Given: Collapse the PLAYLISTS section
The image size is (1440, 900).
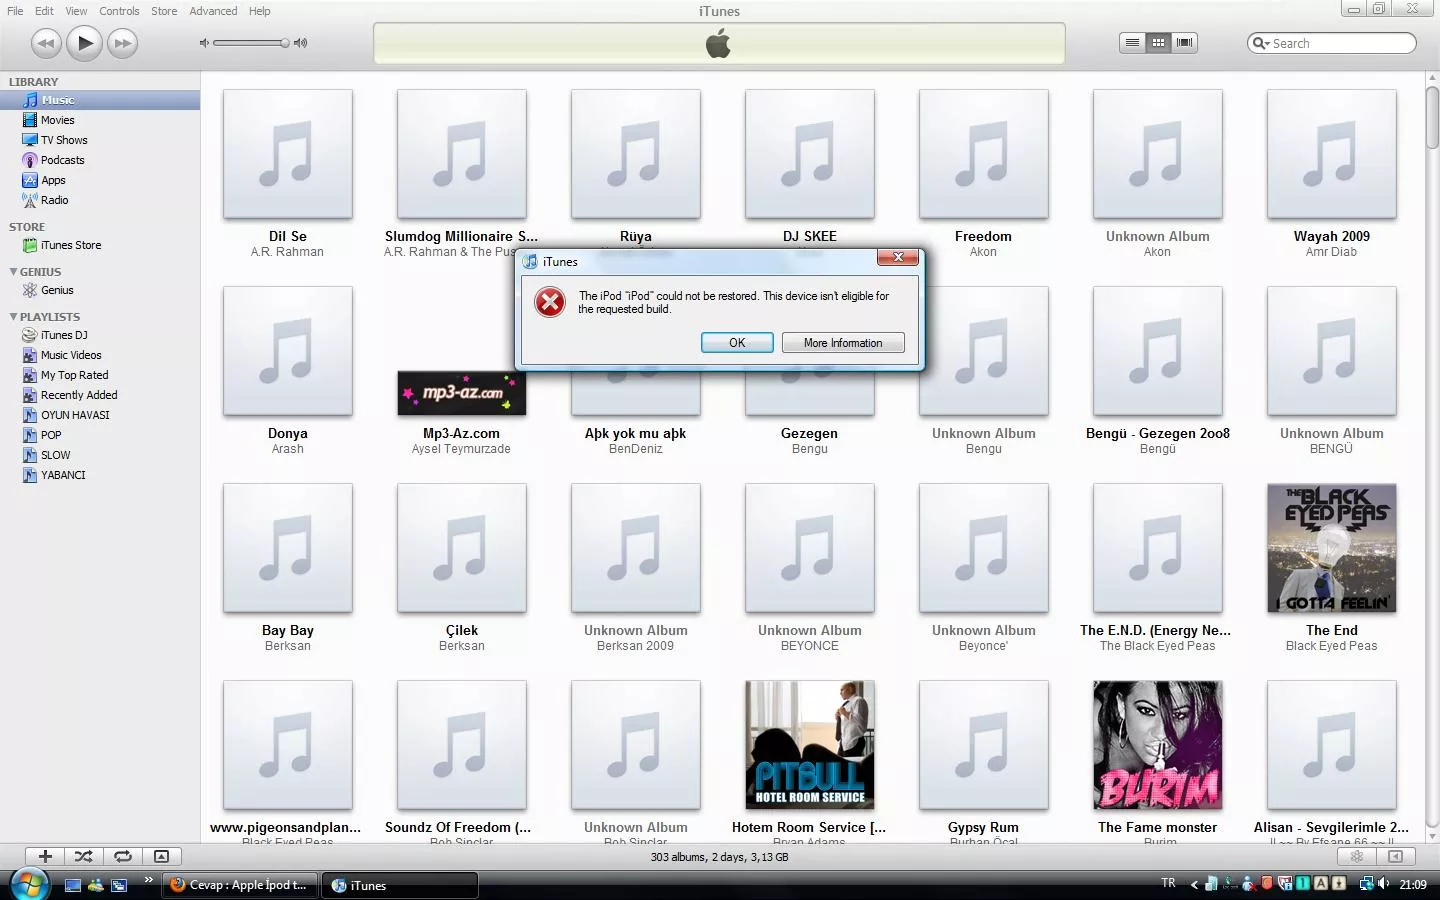Looking at the screenshot, I should (13, 316).
